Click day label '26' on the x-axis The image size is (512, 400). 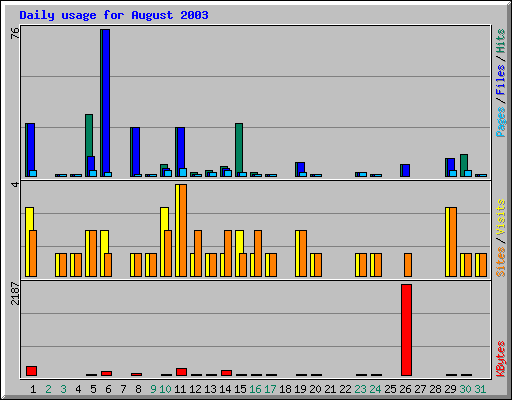(x=405, y=389)
